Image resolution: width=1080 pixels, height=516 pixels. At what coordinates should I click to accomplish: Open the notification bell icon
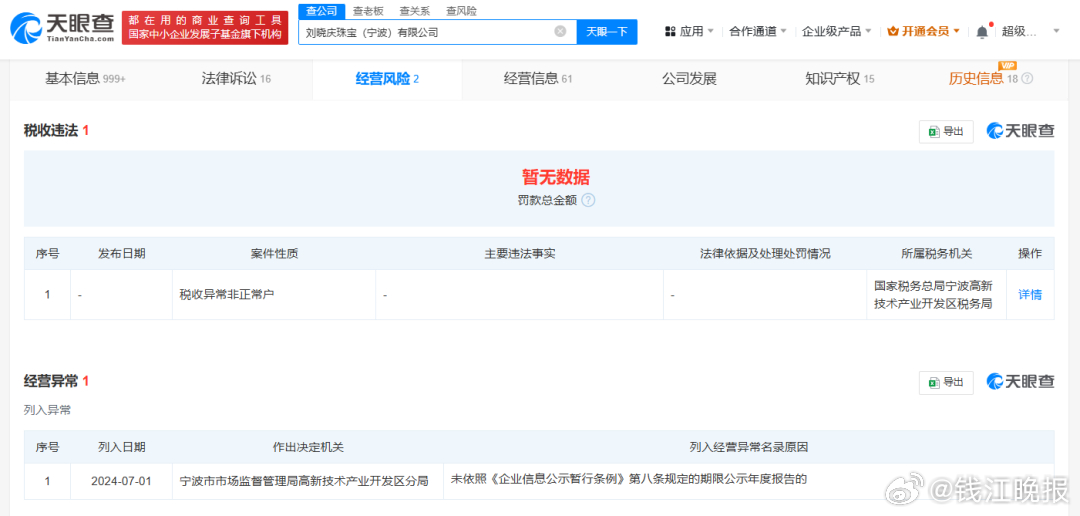982,32
